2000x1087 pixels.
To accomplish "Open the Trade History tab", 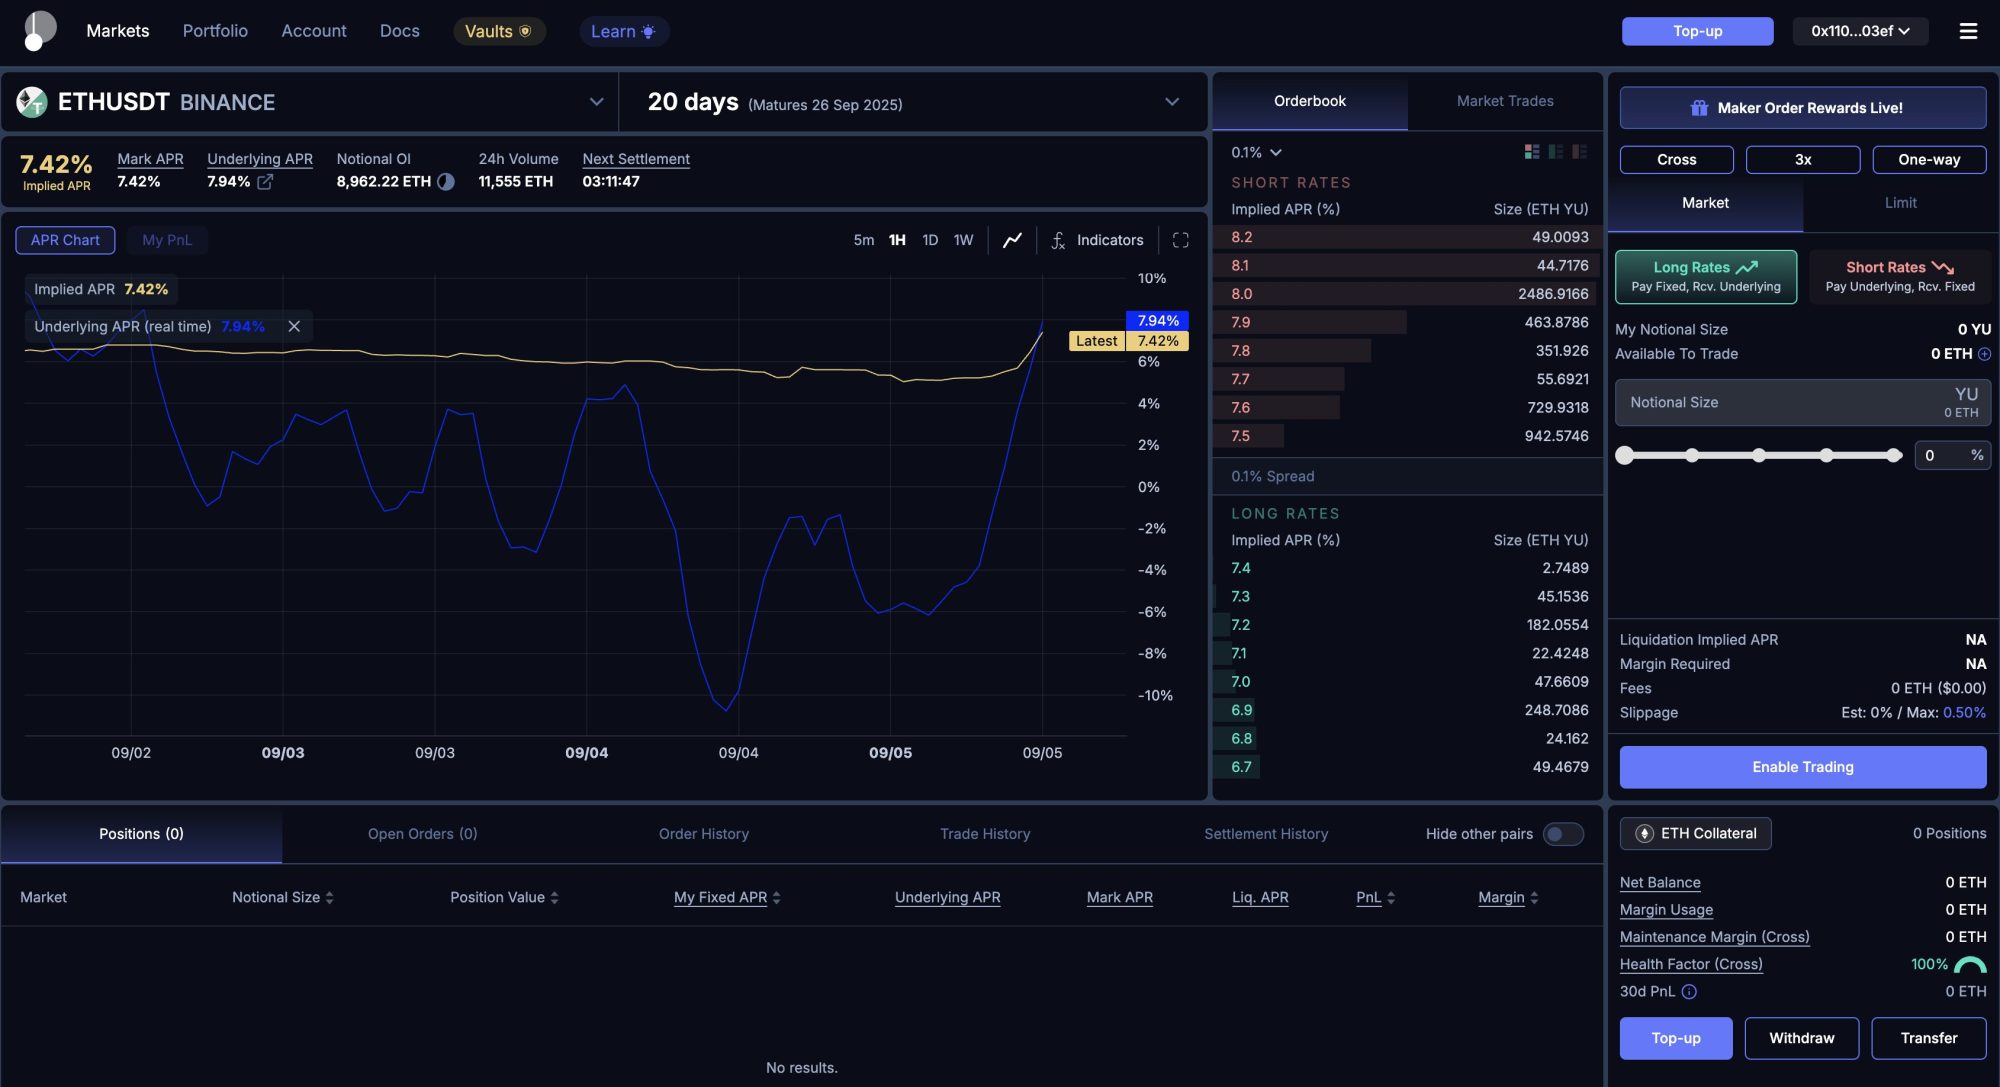I will coord(984,833).
